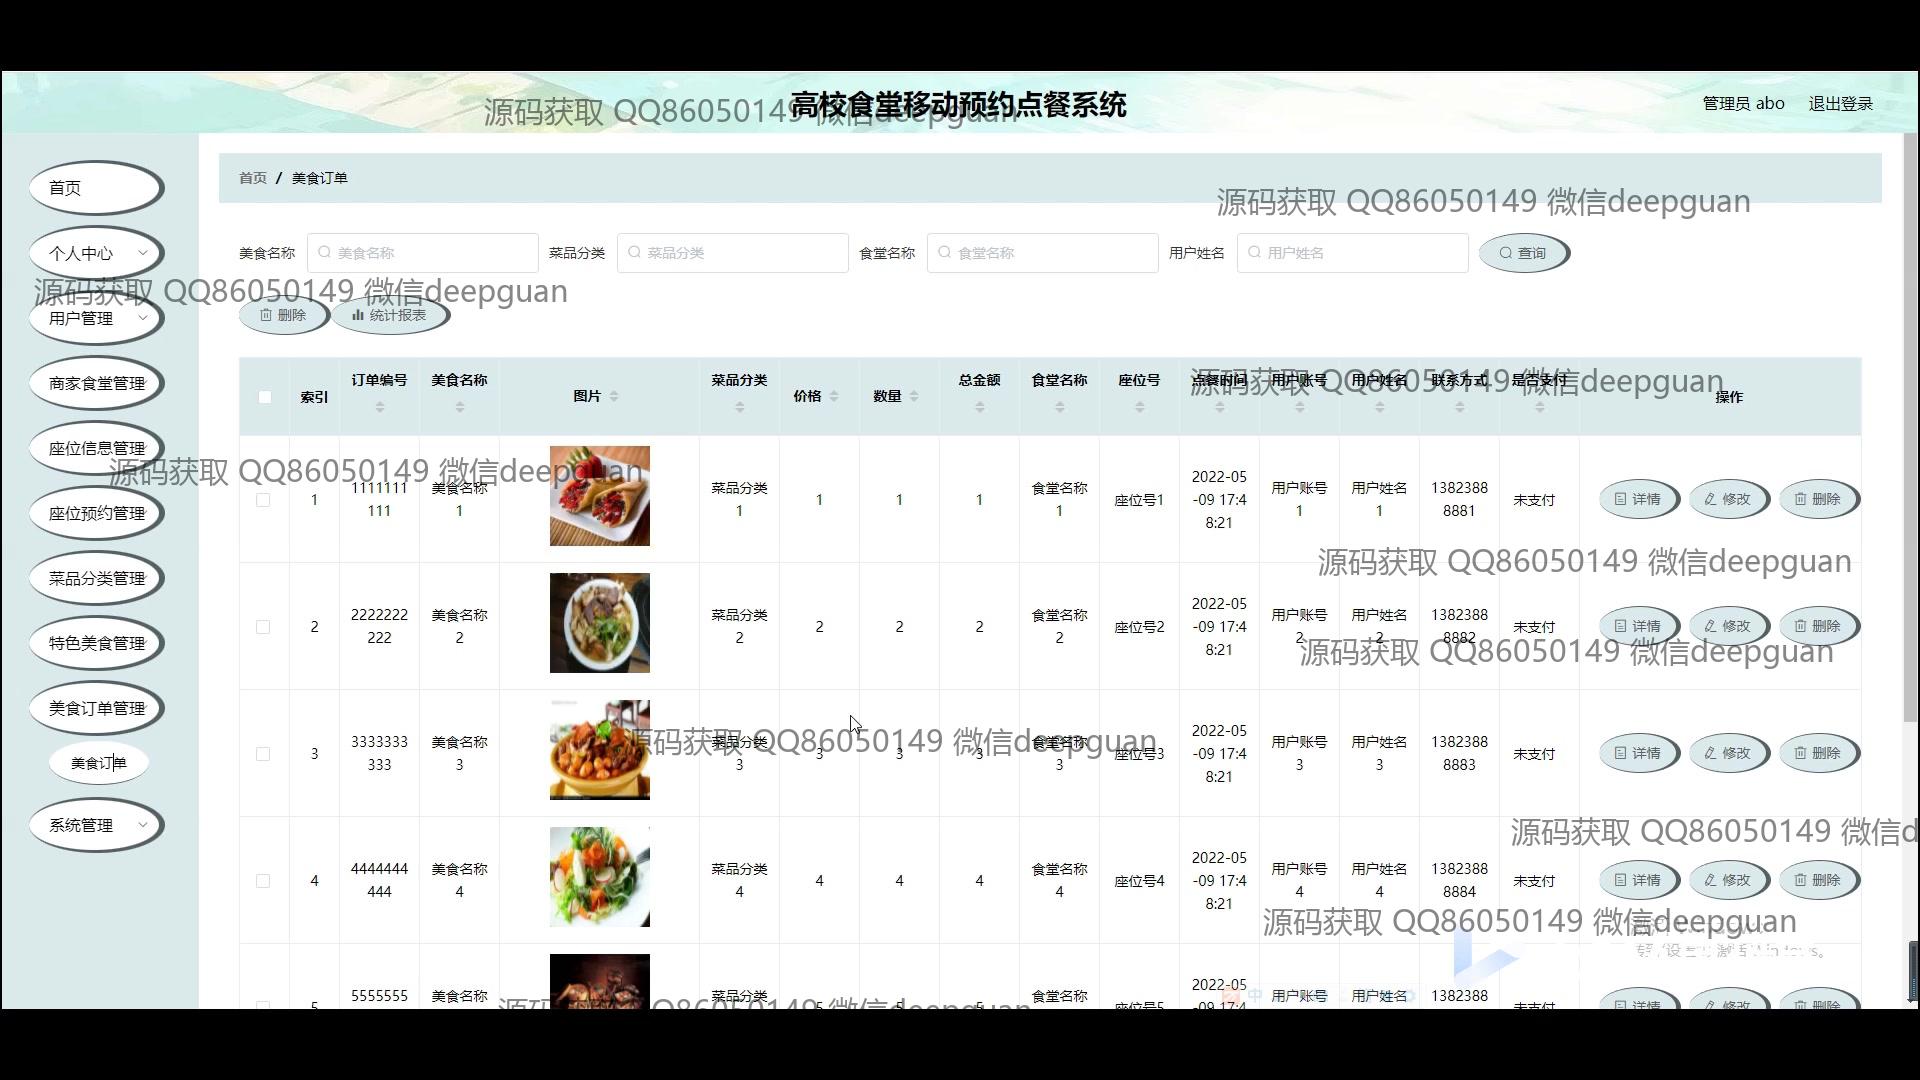Expand the 个人中心 sidebar menu
This screenshot has width=1920, height=1080.
click(96, 254)
